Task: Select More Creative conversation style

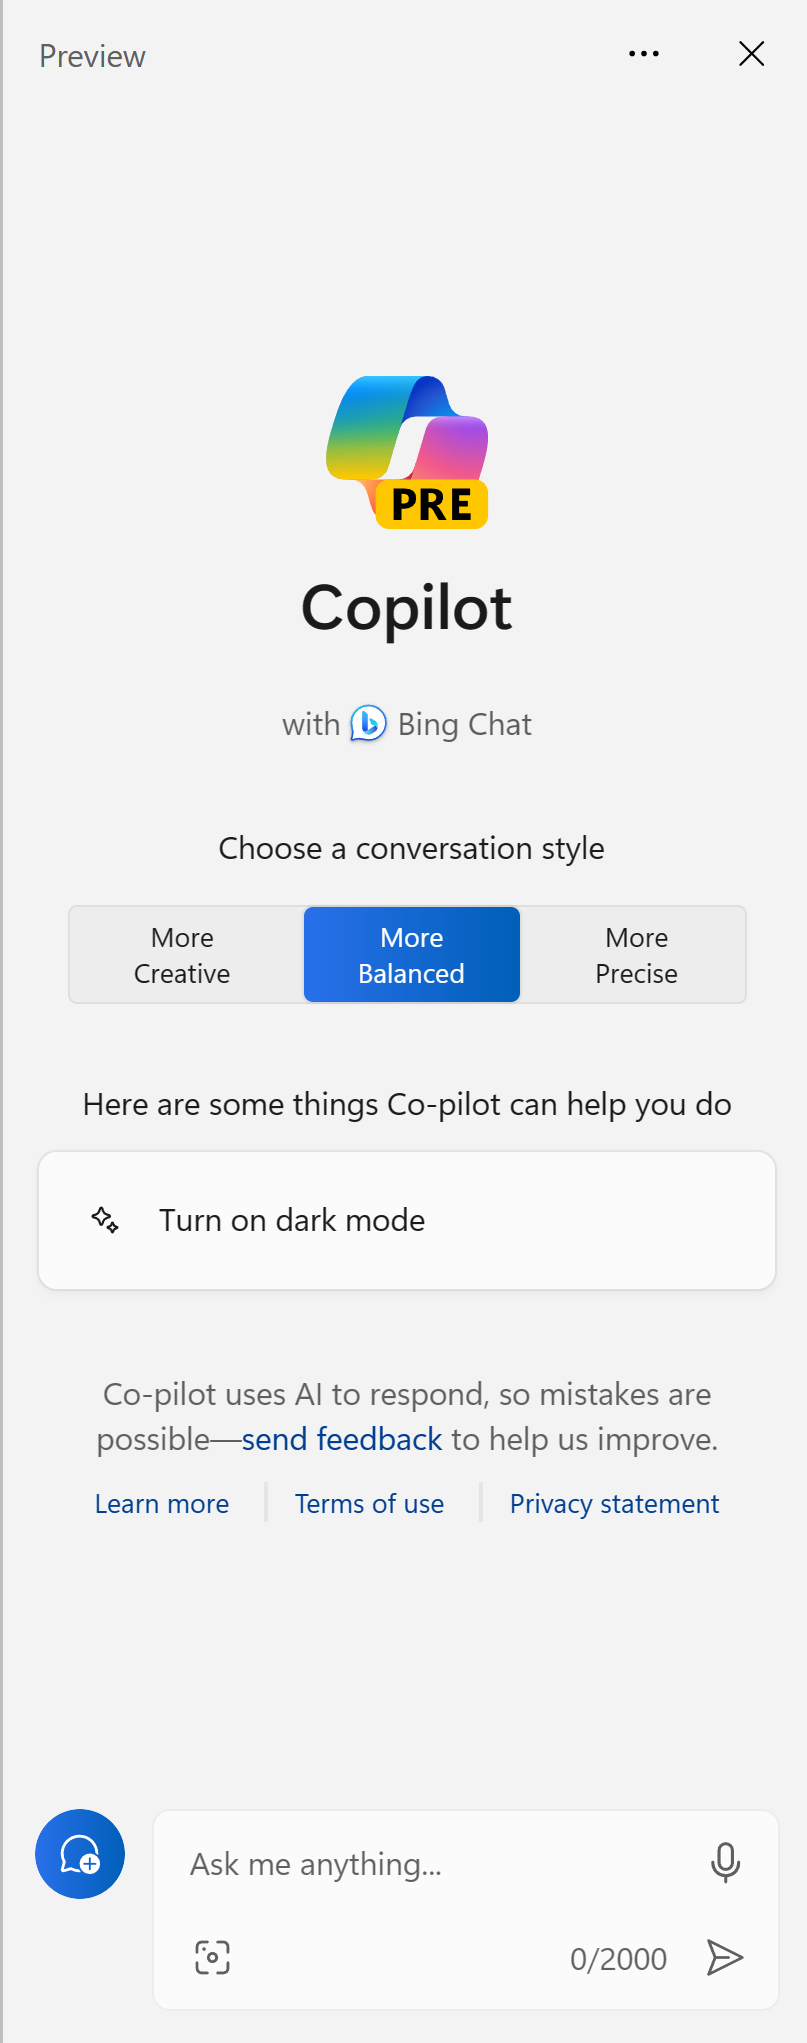Action: (183, 955)
